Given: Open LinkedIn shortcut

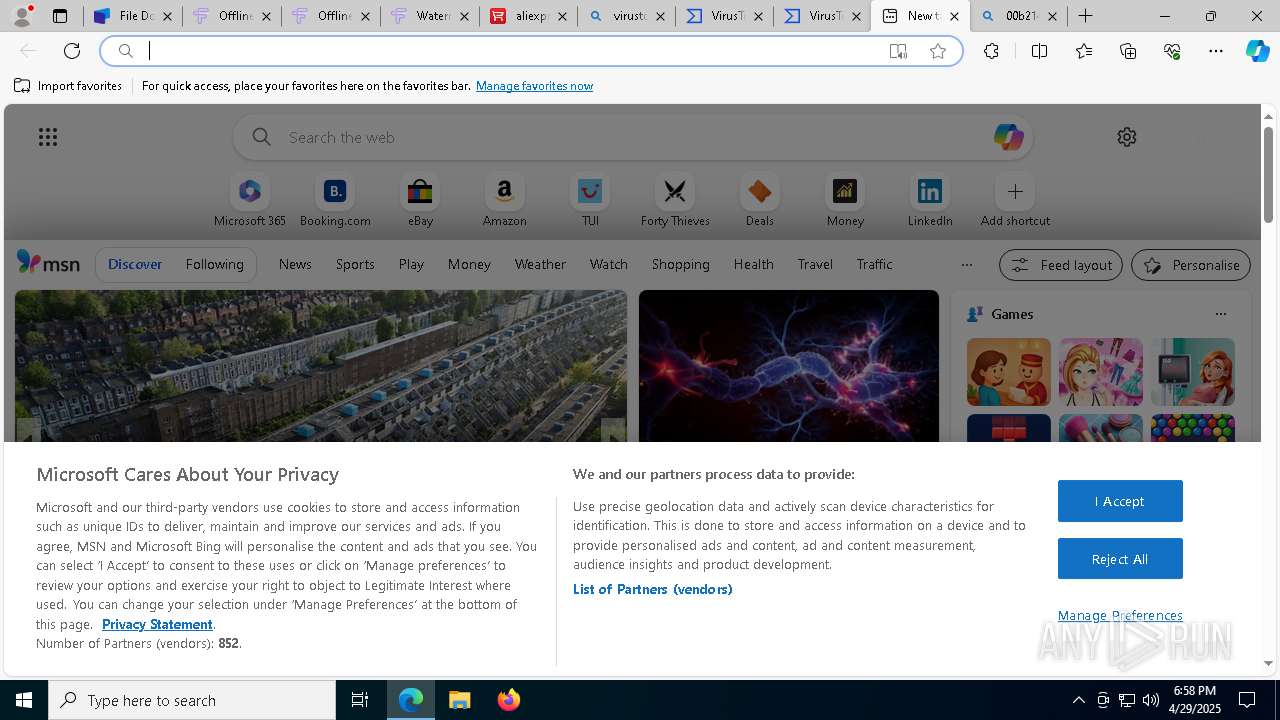Looking at the screenshot, I should (x=930, y=201).
